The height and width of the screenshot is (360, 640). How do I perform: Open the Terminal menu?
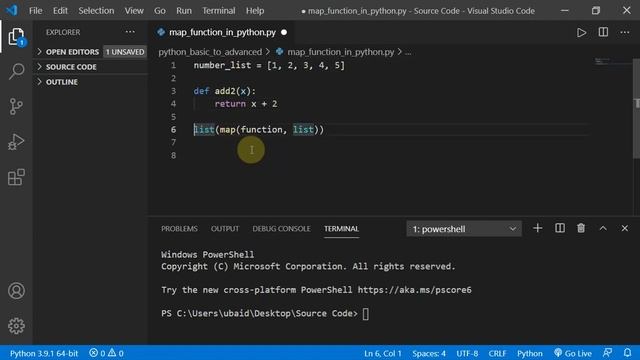click(219, 11)
